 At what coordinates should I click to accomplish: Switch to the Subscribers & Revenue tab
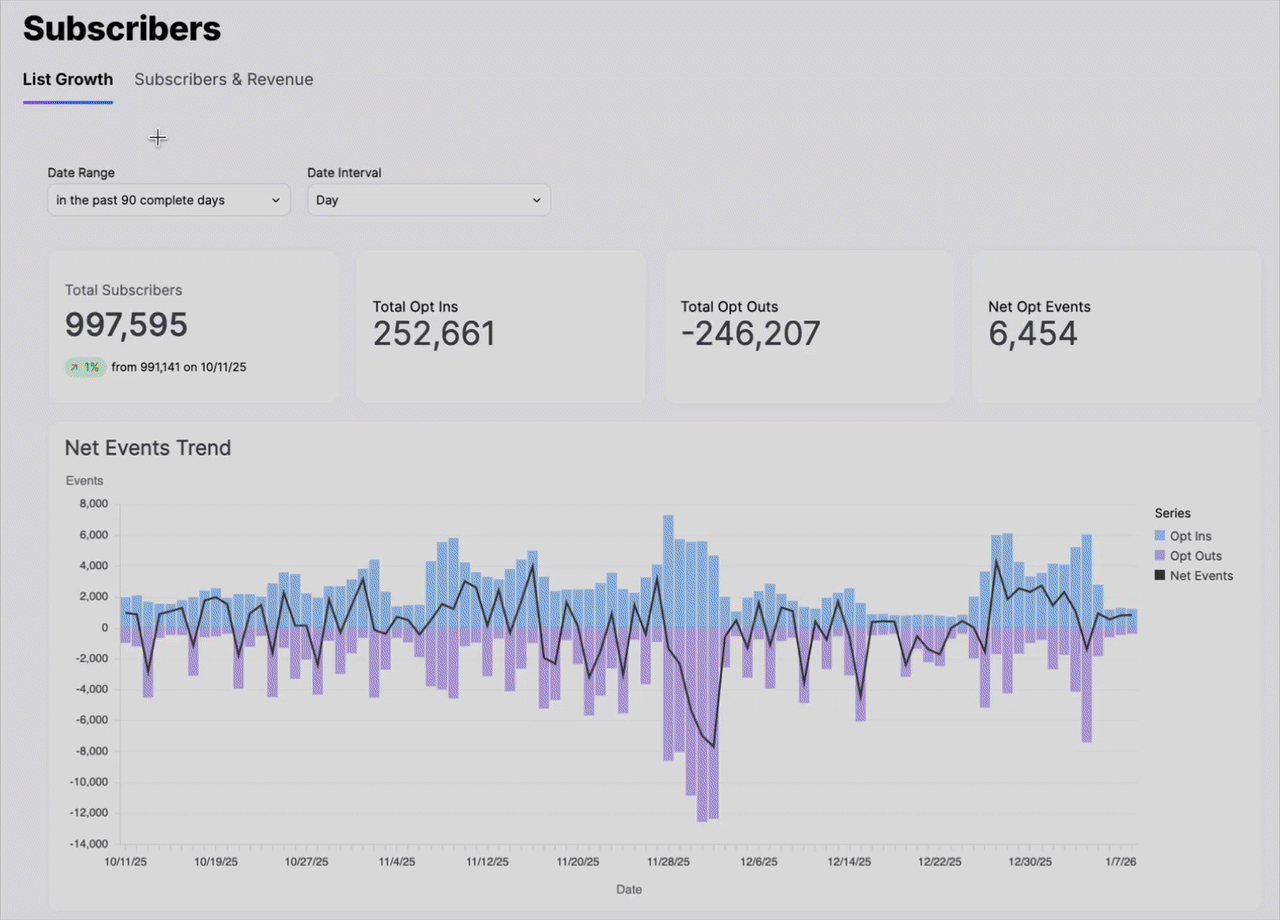(x=223, y=79)
